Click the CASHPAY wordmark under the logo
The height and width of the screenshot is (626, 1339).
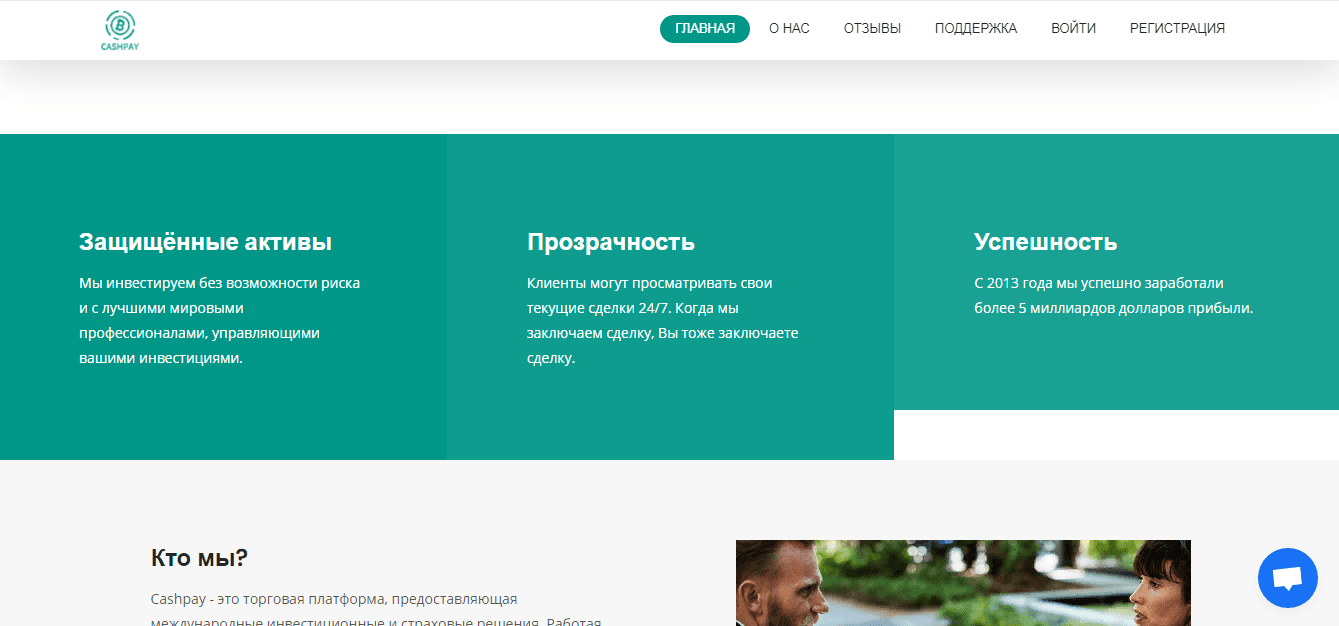(x=118, y=46)
